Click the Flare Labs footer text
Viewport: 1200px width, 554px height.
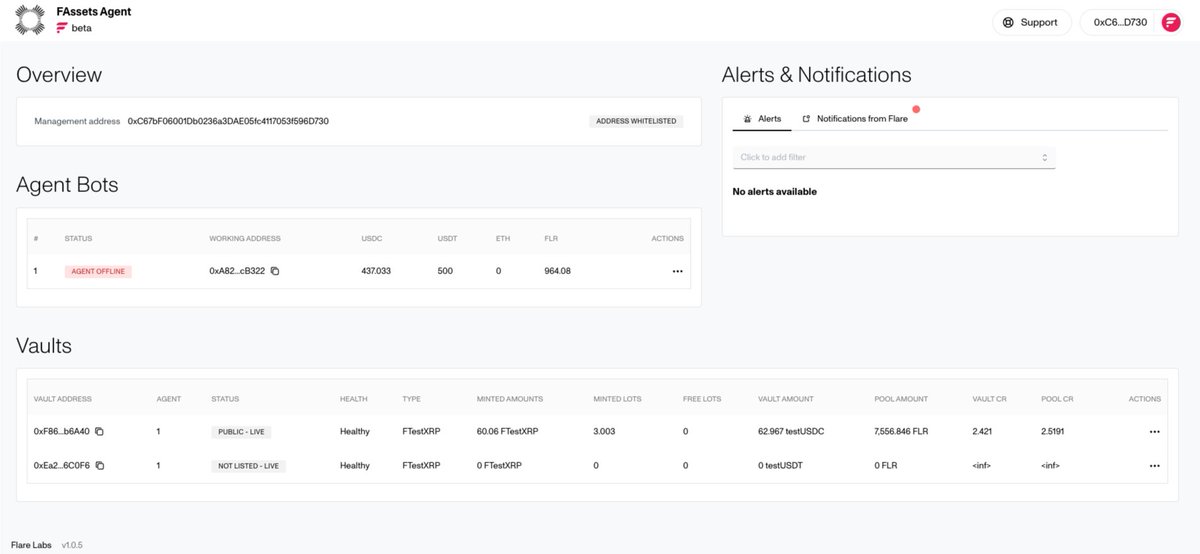click(x=31, y=546)
